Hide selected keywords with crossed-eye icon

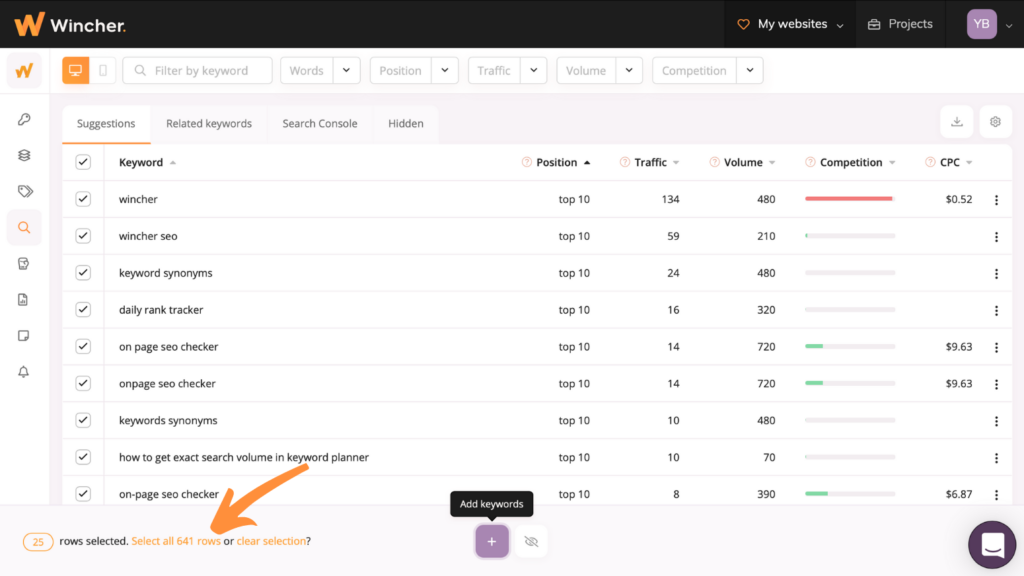coord(531,541)
